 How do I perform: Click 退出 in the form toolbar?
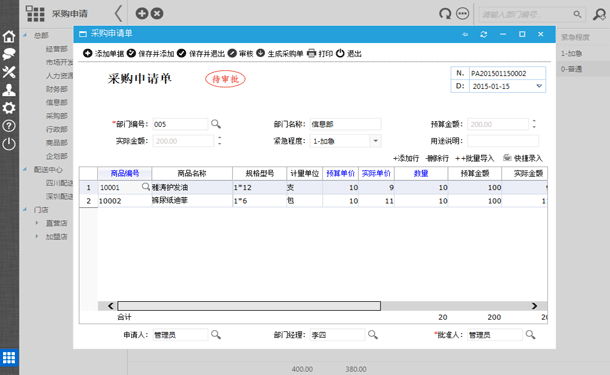tap(349, 53)
